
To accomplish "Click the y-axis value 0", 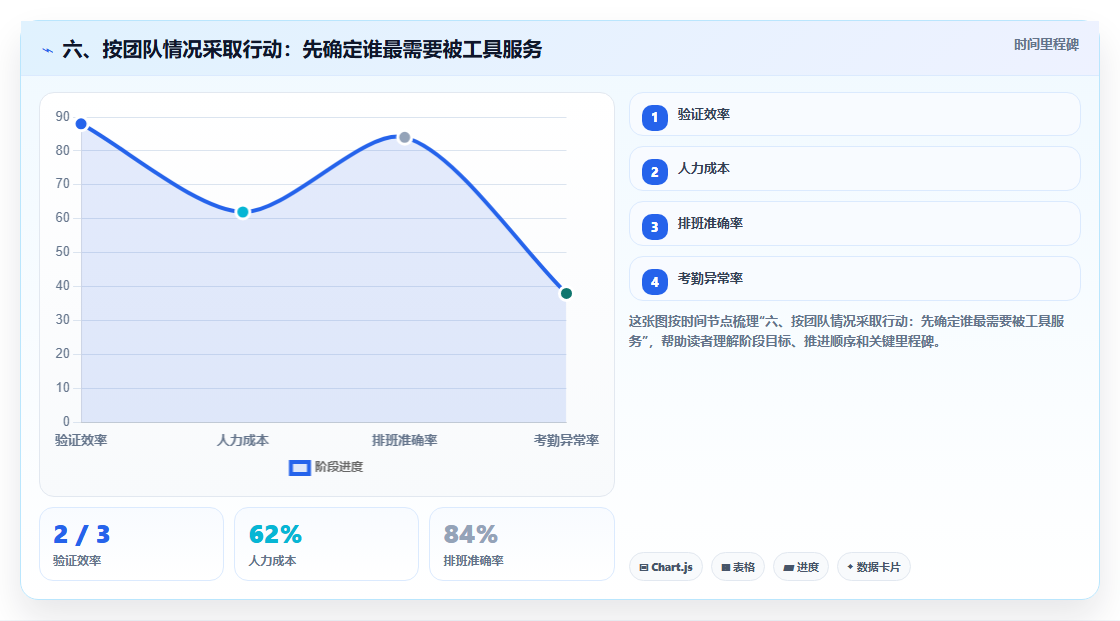I will point(66,422).
